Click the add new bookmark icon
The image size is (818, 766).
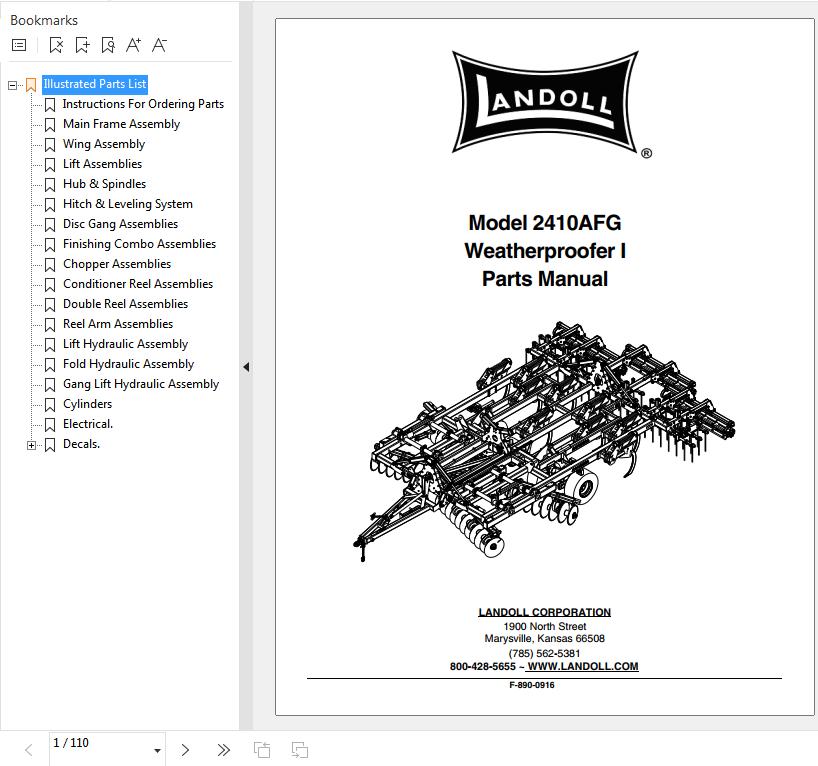click(x=82, y=45)
